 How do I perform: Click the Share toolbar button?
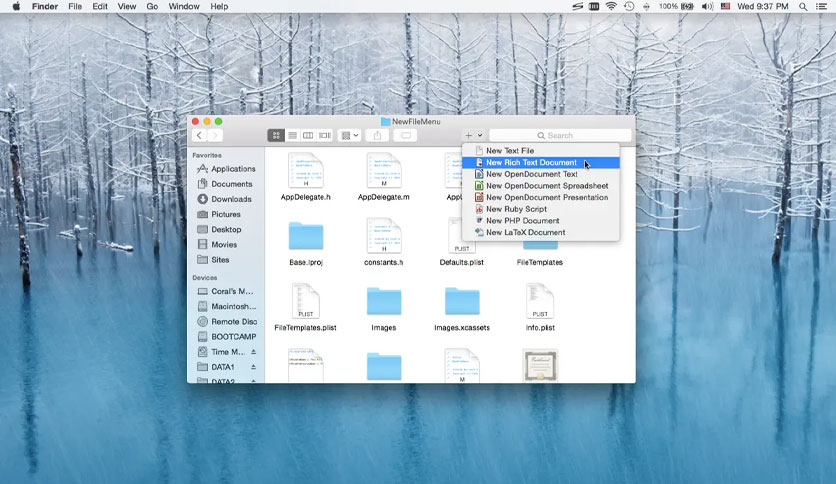click(x=377, y=135)
